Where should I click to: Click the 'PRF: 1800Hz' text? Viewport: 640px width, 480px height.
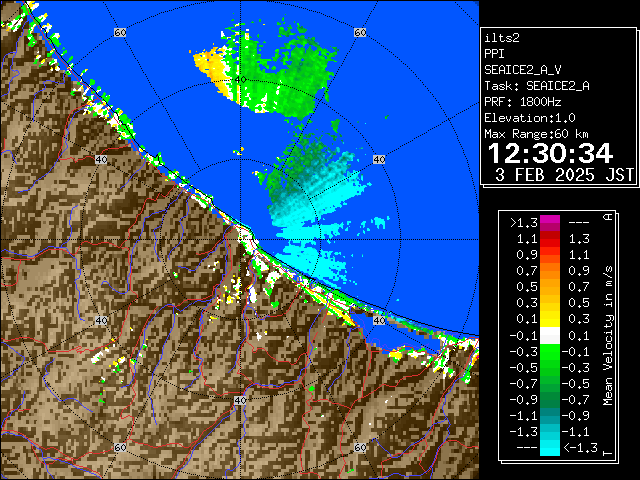click(523, 102)
